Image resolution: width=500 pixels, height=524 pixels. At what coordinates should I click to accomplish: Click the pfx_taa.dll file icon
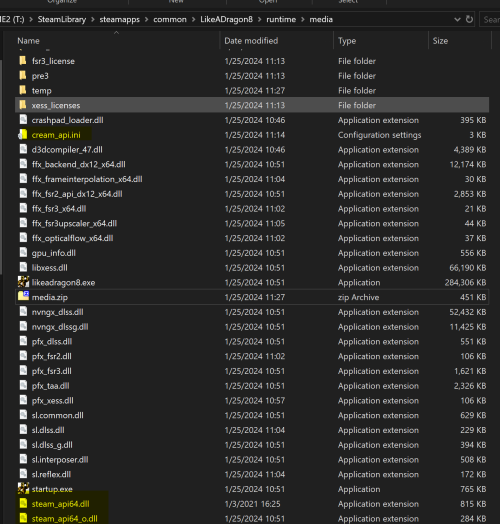23,385
